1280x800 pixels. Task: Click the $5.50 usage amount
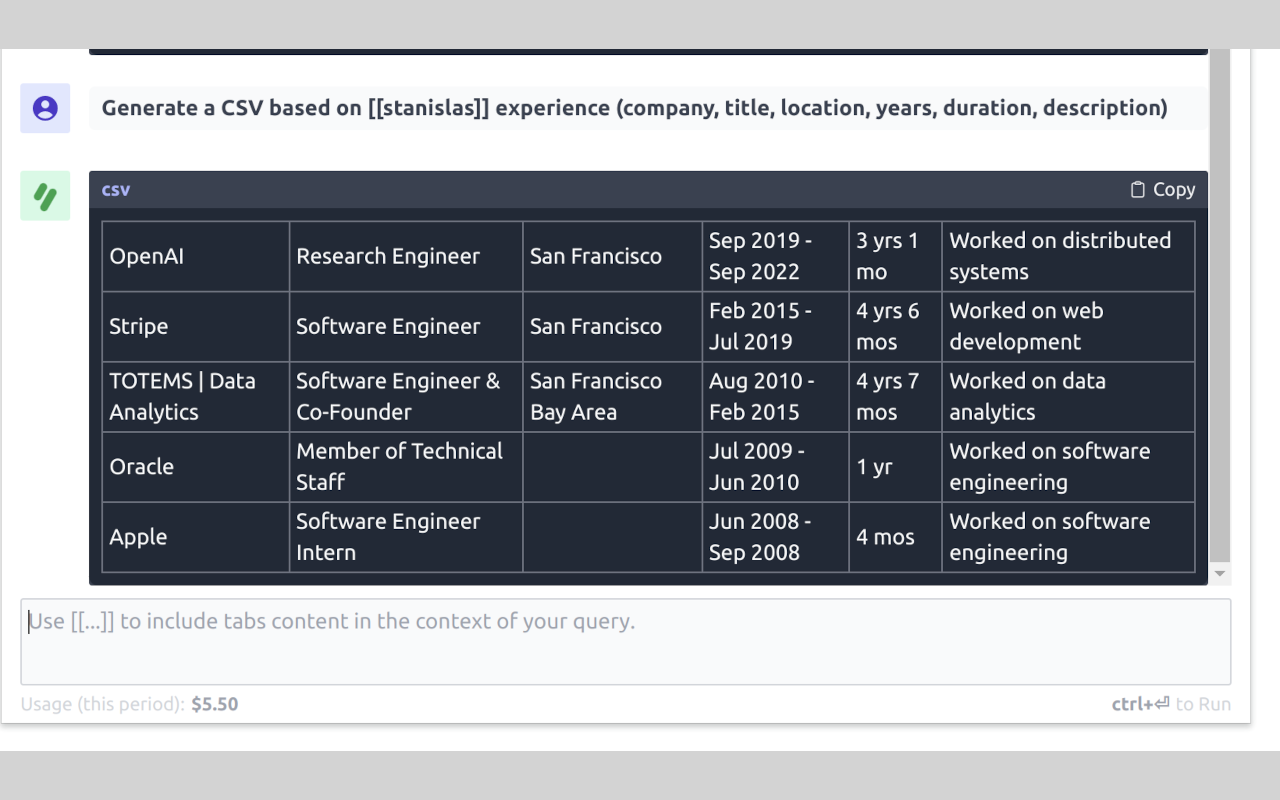click(x=215, y=704)
